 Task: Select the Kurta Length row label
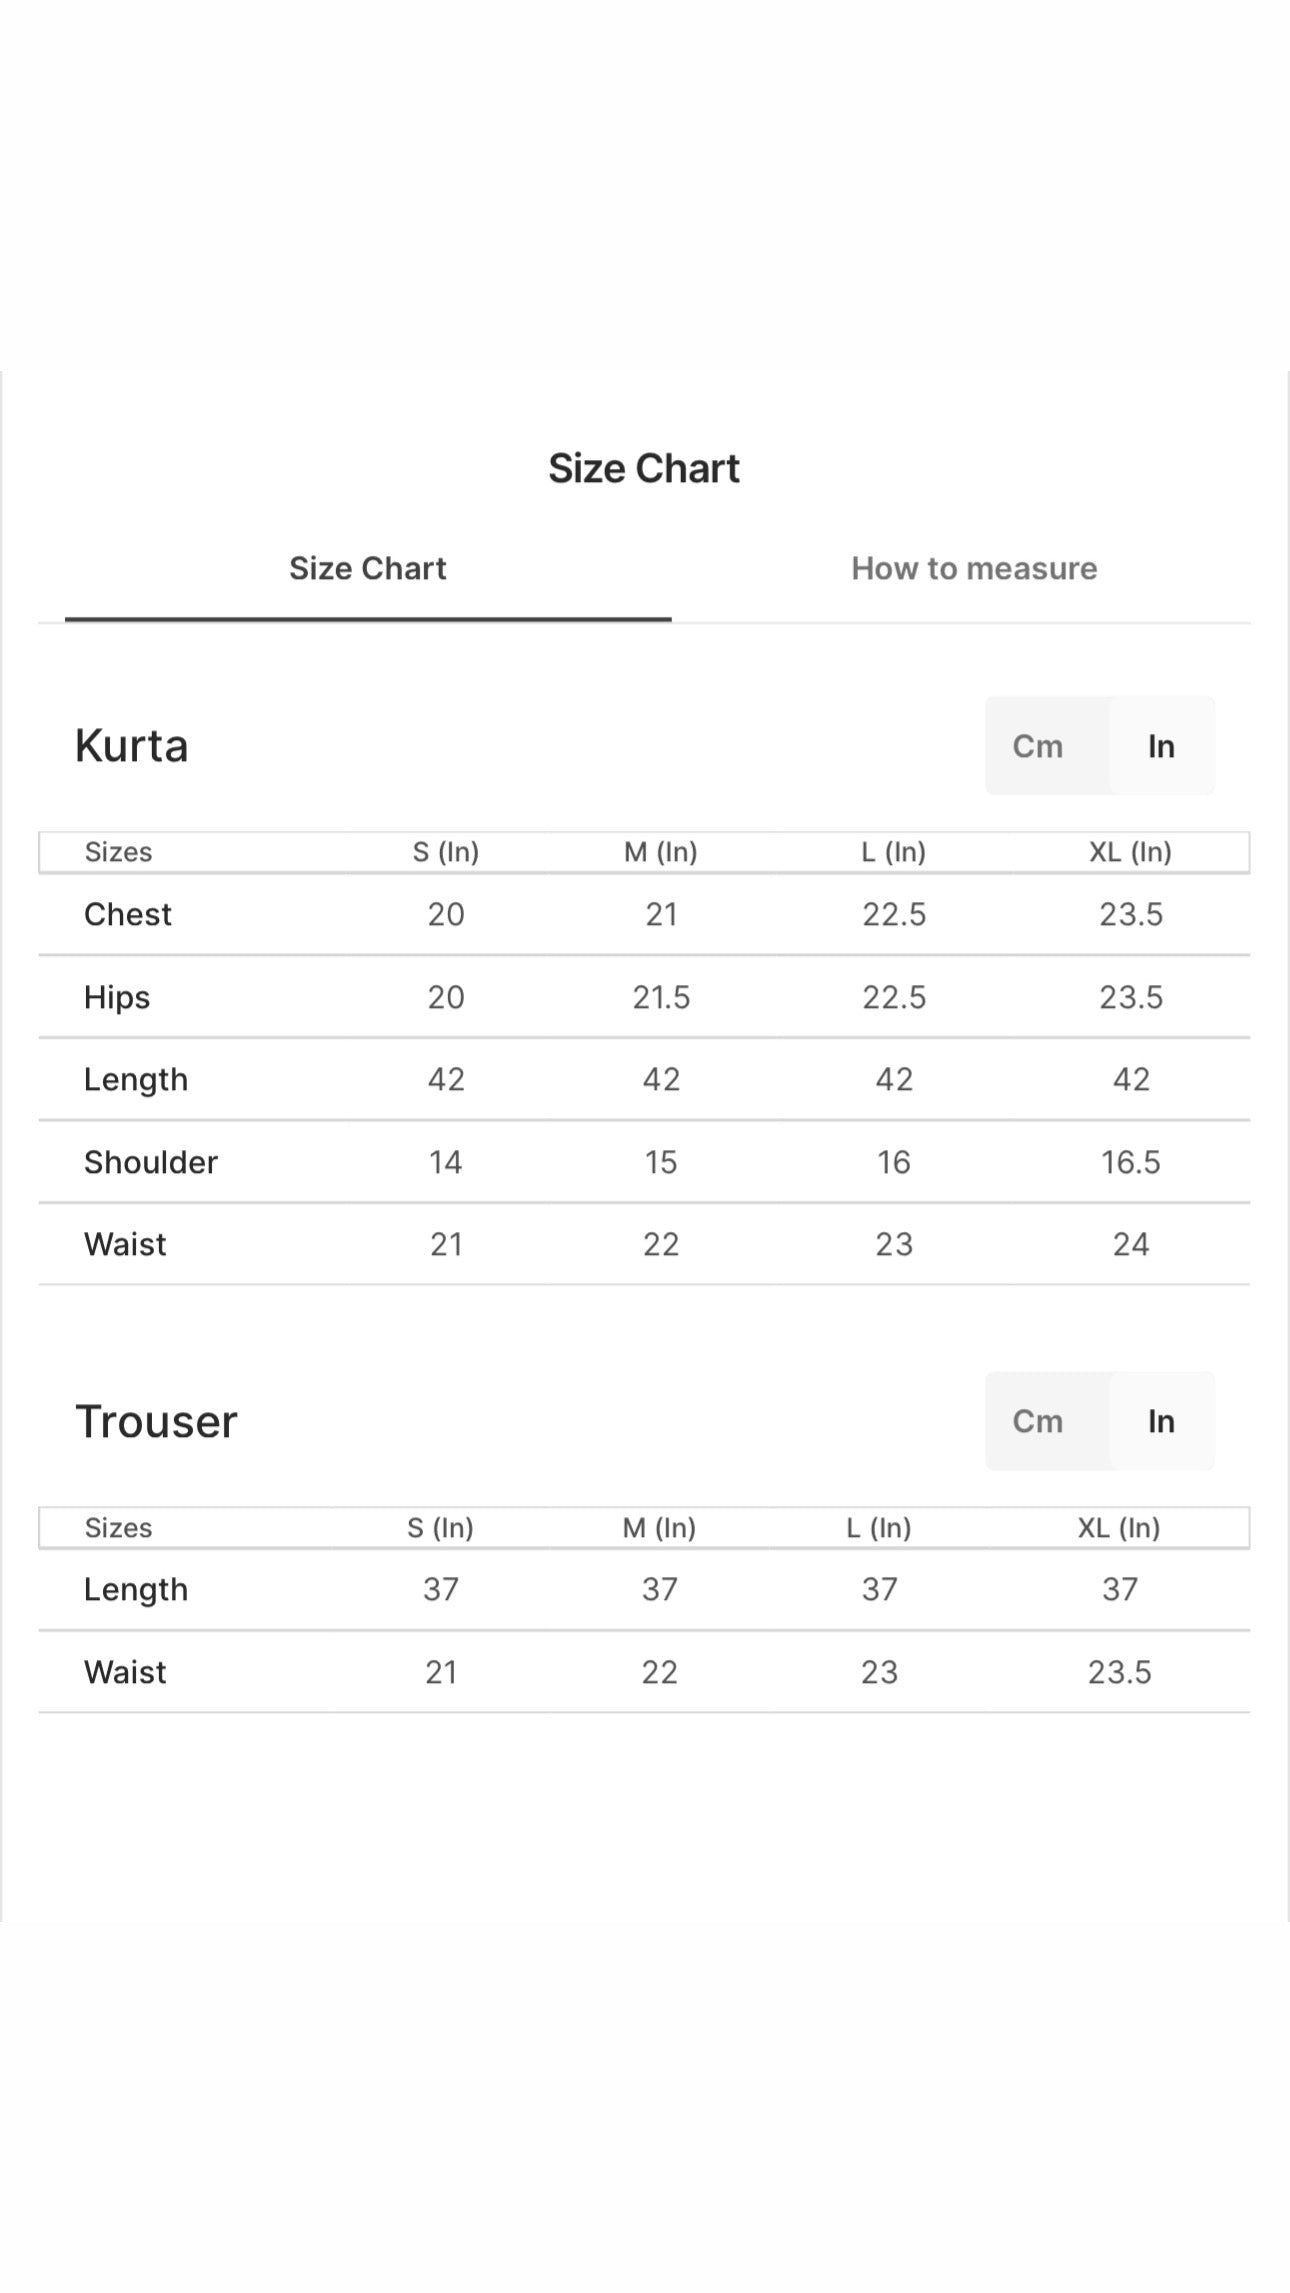(136, 1080)
